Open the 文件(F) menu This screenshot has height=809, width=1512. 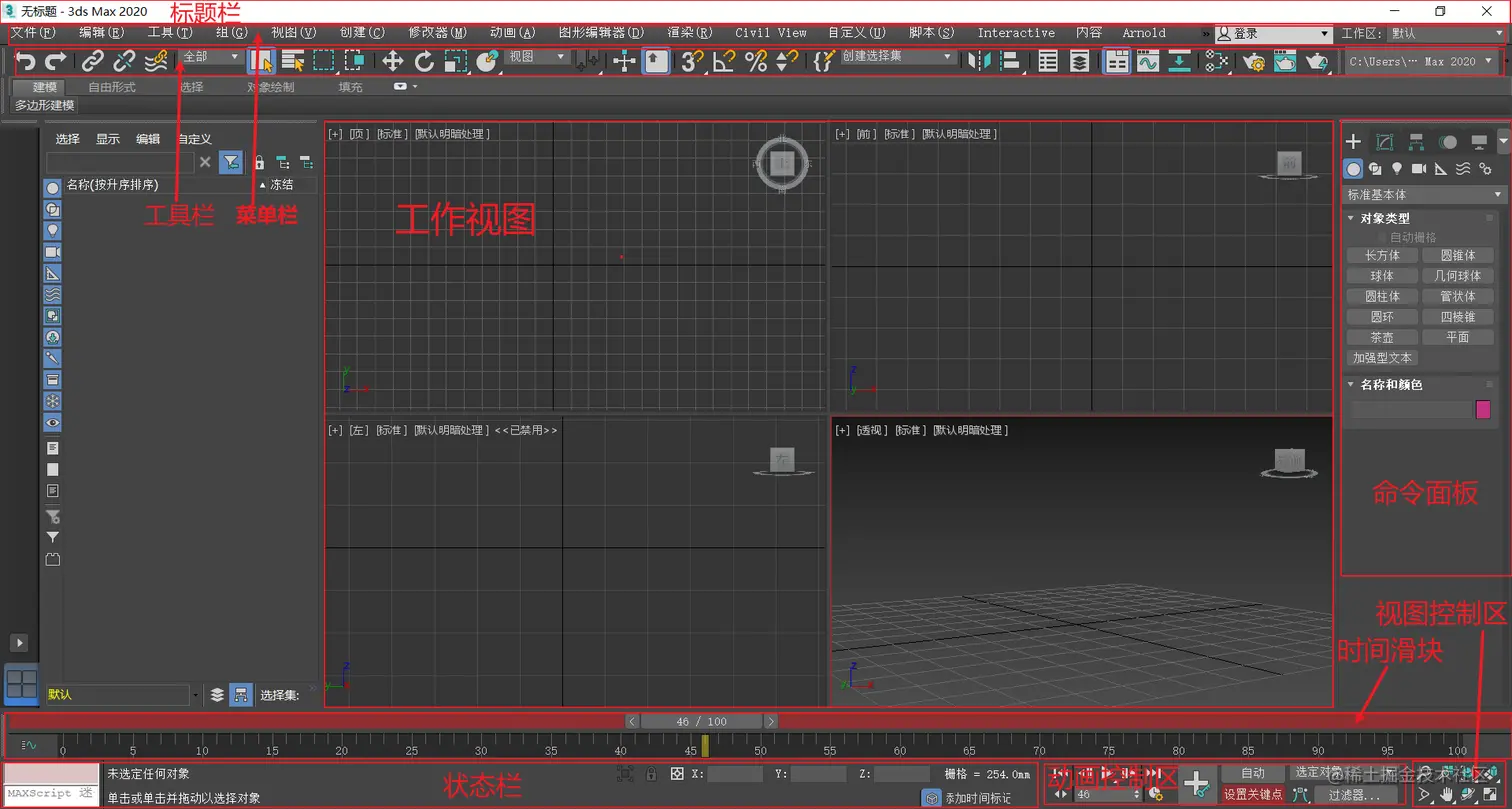33,33
